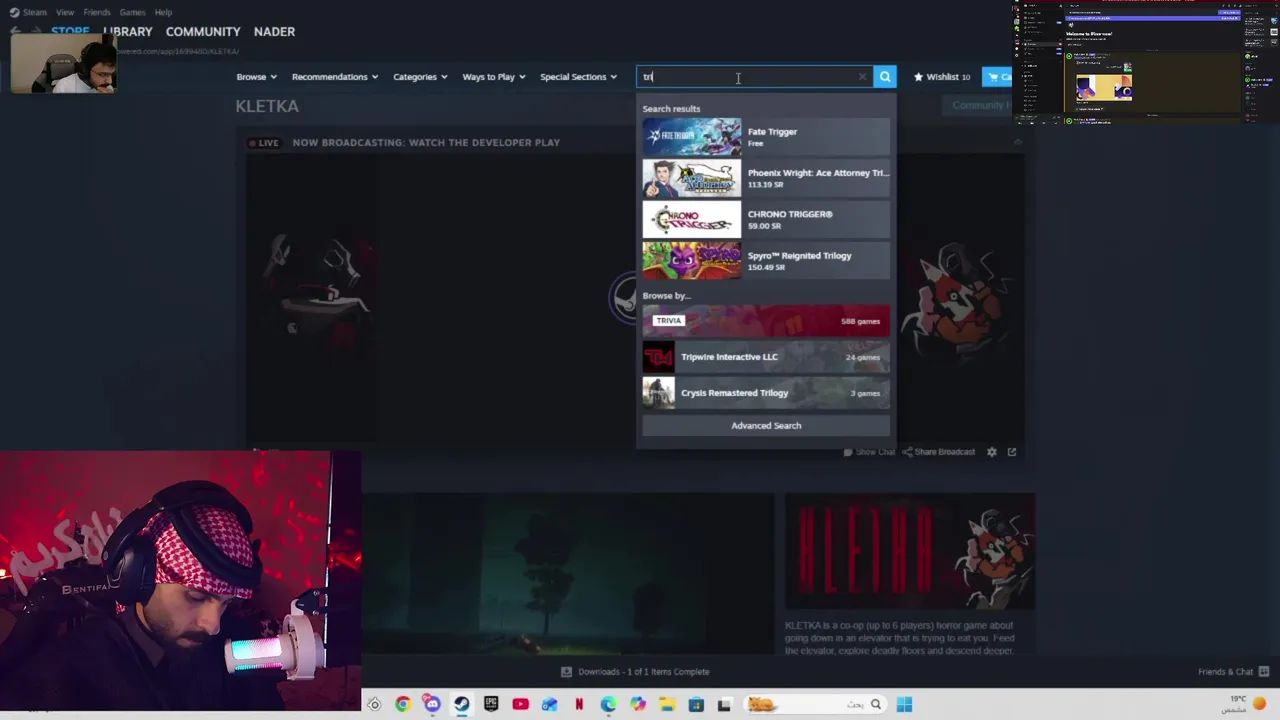Open the broadcast settings gear

click(x=992, y=452)
